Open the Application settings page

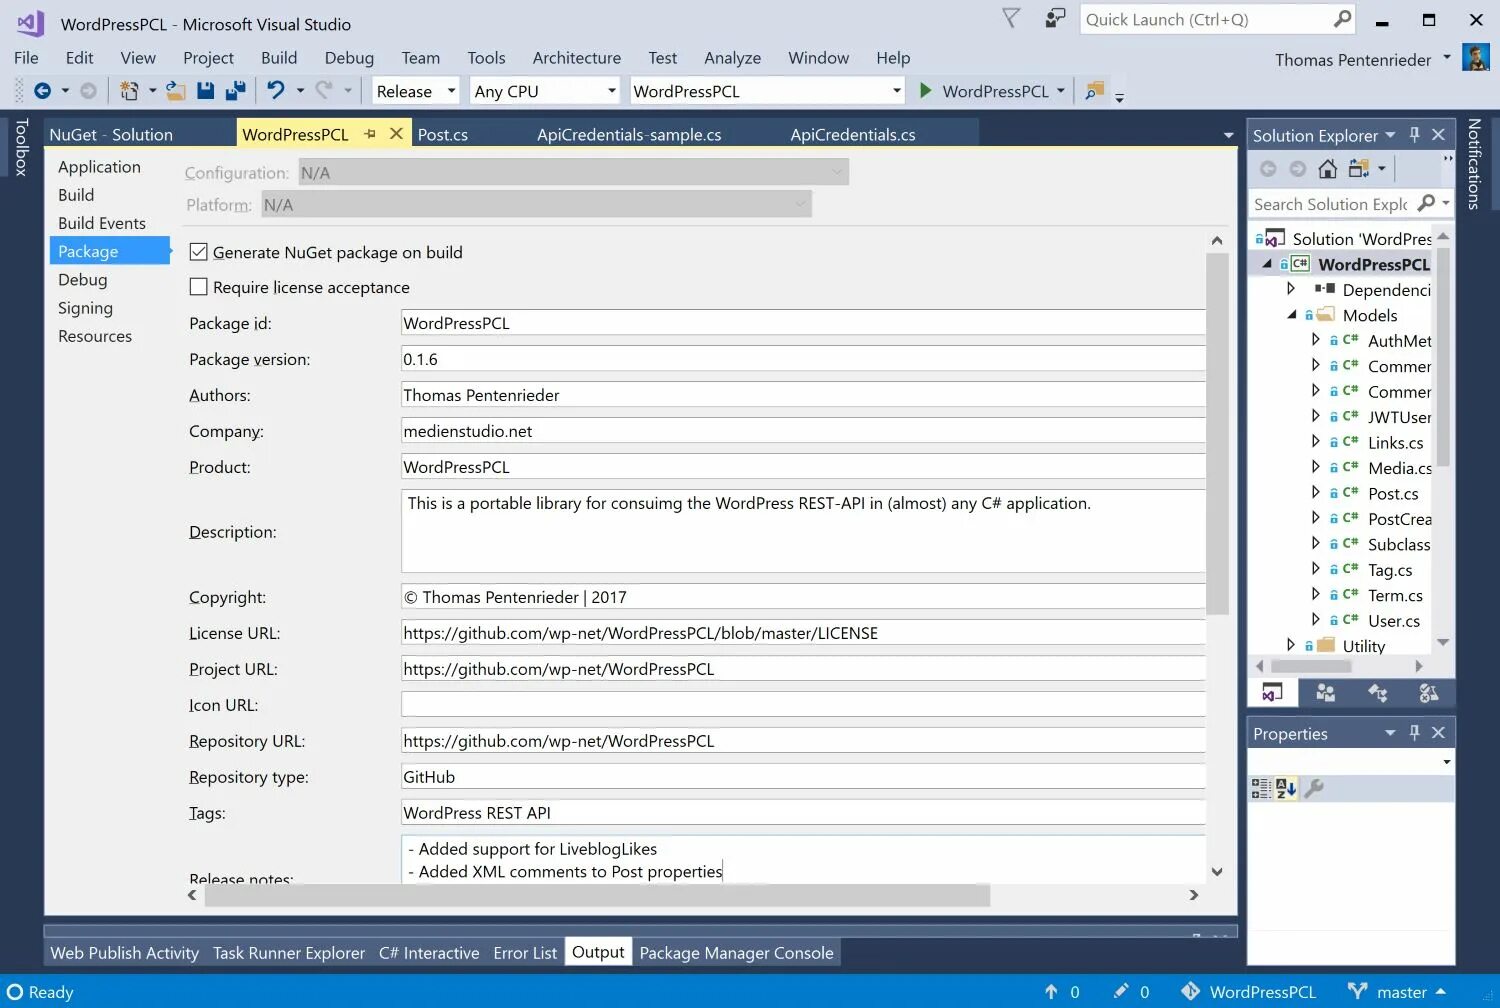(x=99, y=167)
